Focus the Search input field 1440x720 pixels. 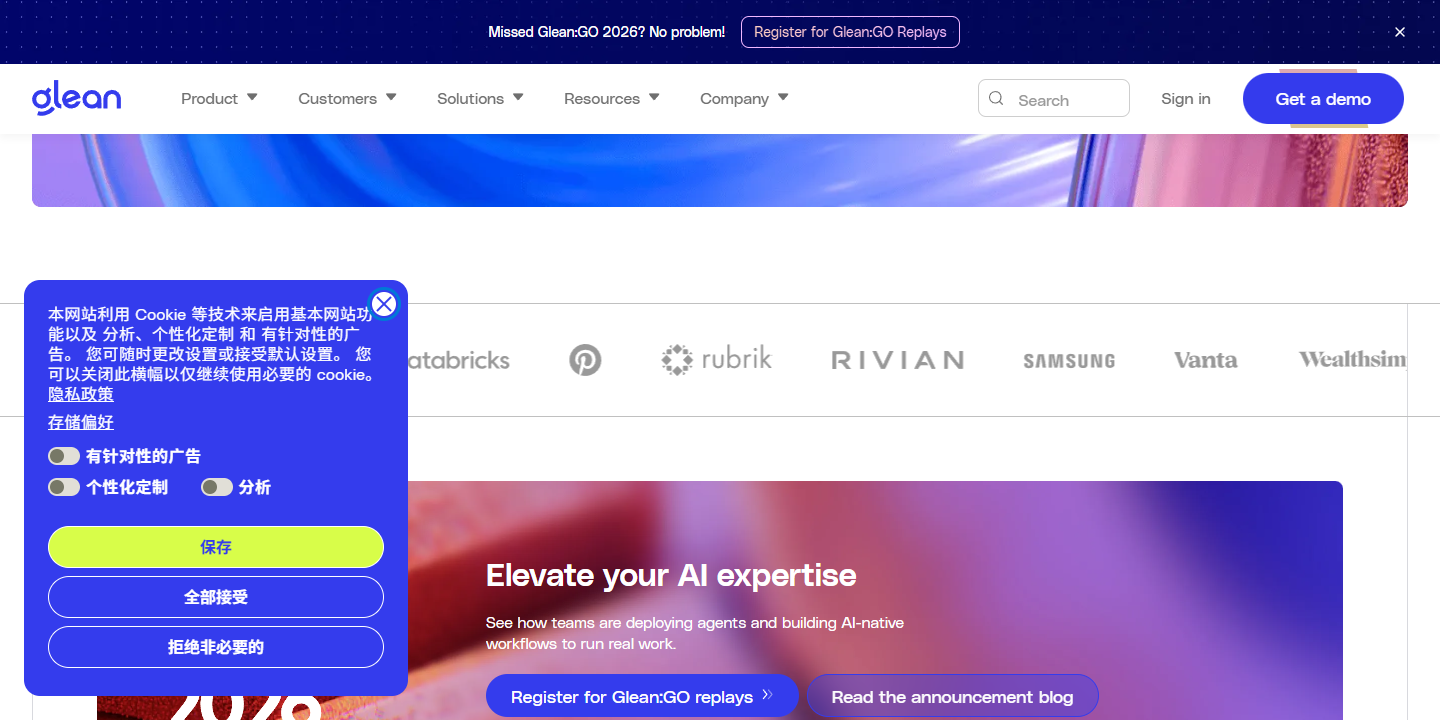pyautogui.click(x=1054, y=98)
